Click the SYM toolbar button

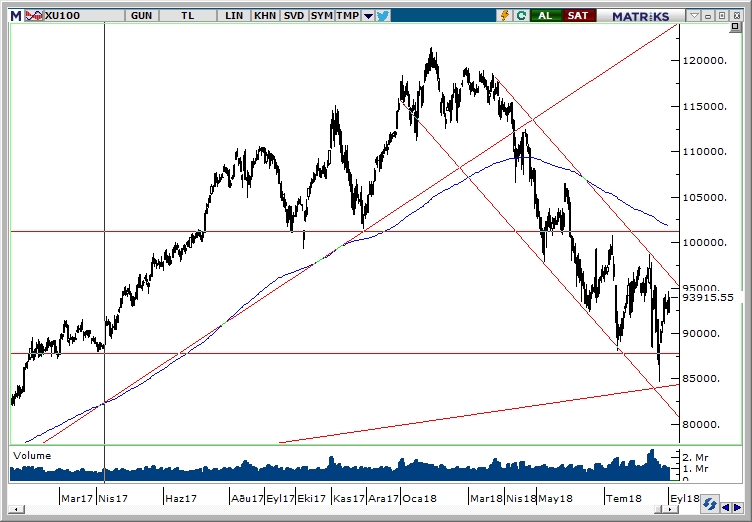click(x=321, y=16)
